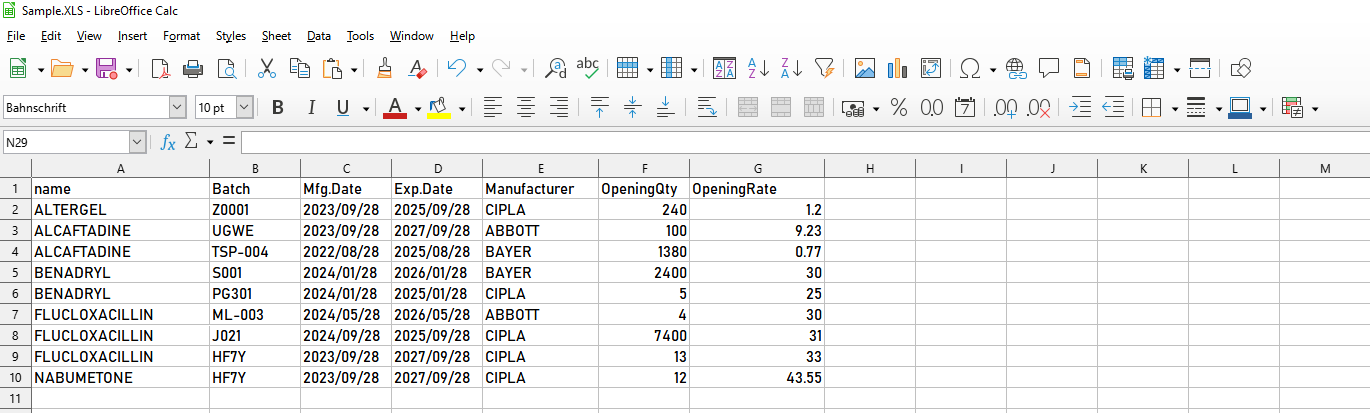Toggle Underline formatting
Screen dimensions: 1370x413
pyautogui.click(x=343, y=107)
